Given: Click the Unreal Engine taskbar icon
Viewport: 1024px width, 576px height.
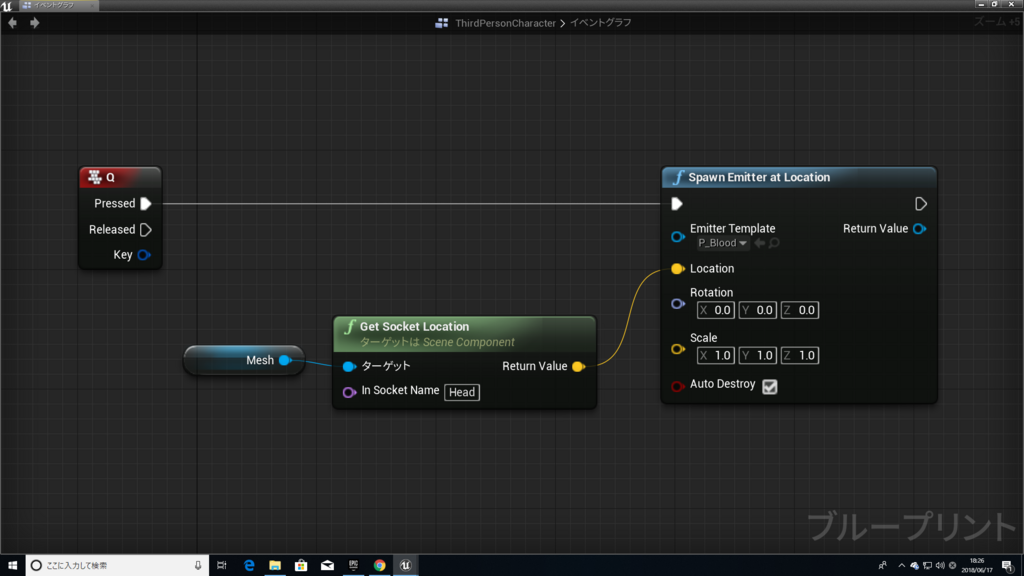Looking at the screenshot, I should (406, 565).
